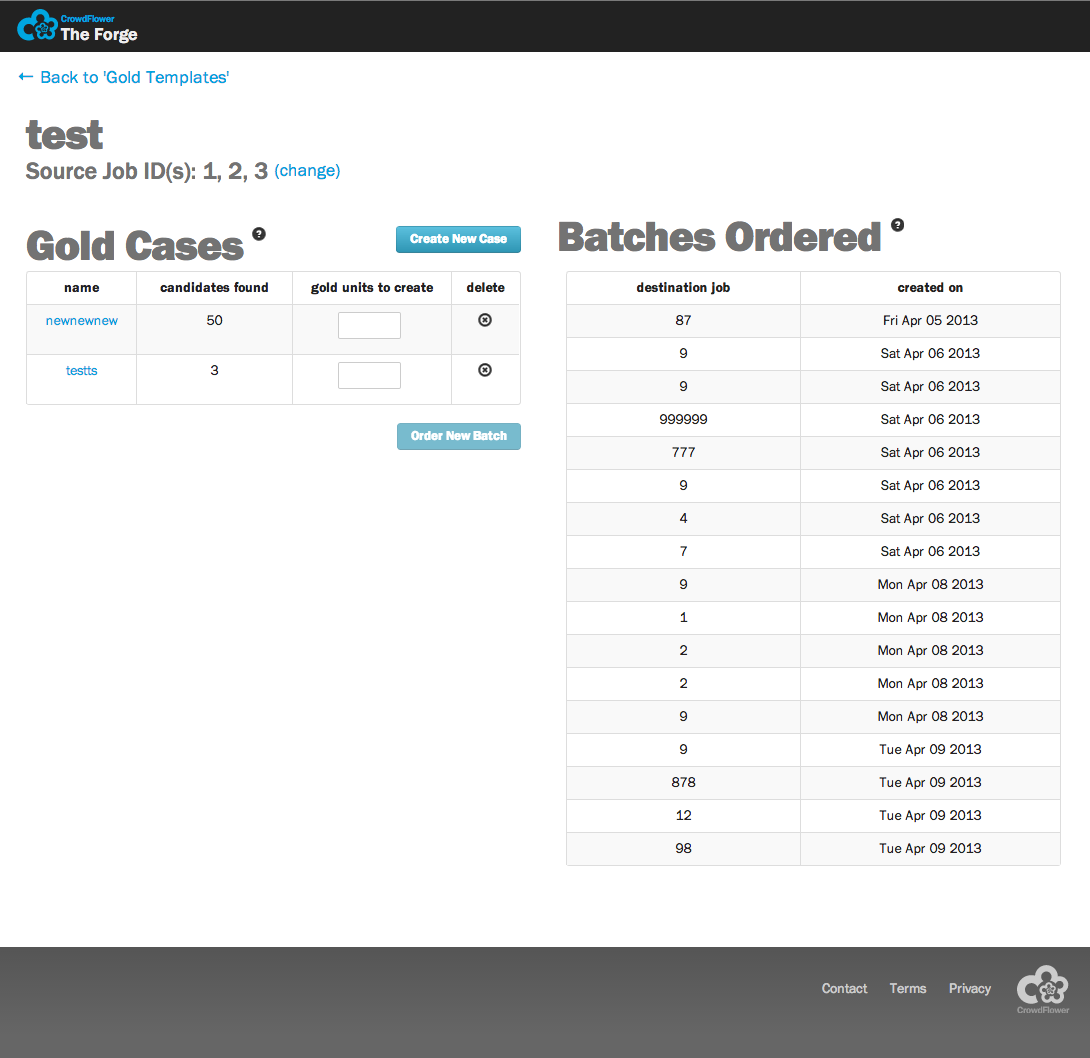
Task: Click the back arrow beside Gold Templates
Action: [x=26, y=76]
